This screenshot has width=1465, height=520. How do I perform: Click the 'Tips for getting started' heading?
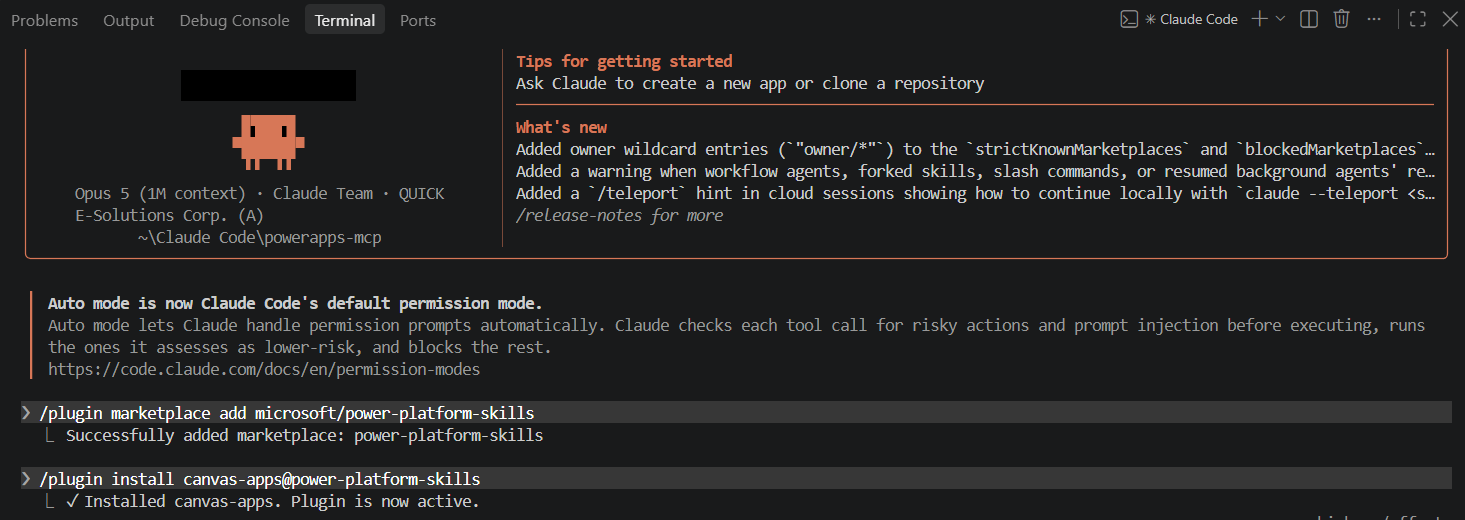(624, 61)
